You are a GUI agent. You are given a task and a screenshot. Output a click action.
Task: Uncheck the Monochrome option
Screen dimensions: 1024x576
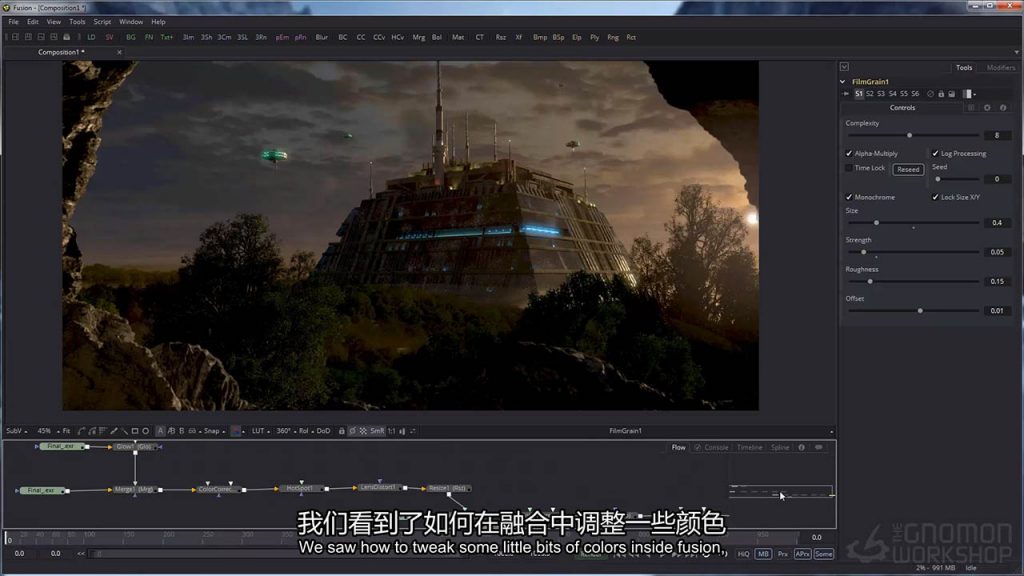tap(850, 197)
